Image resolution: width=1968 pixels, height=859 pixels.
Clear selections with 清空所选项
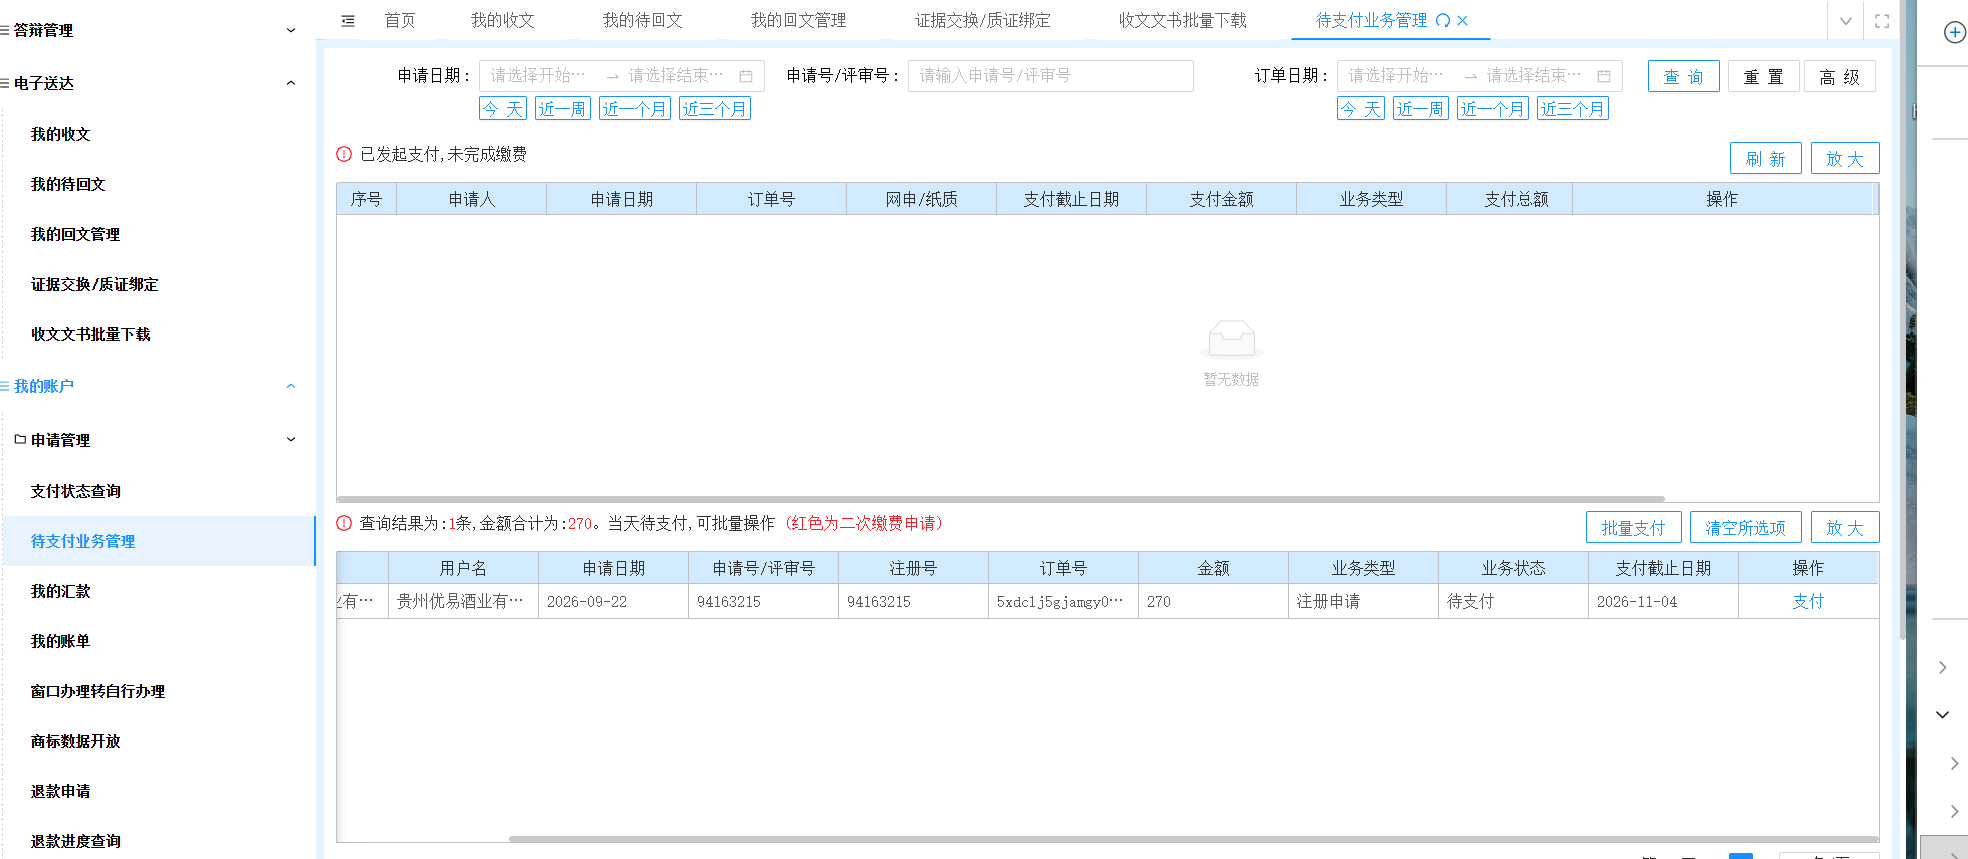[x=1746, y=528]
